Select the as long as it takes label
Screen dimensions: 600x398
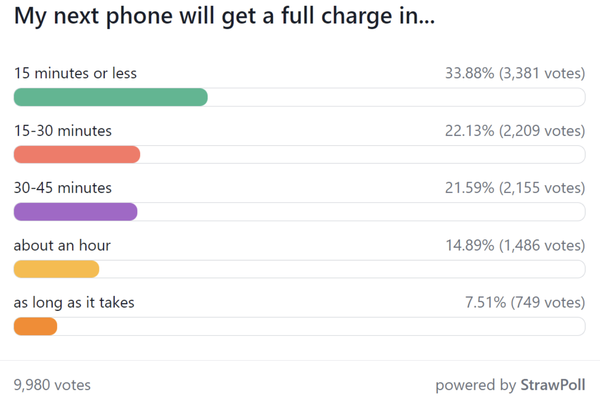point(74,303)
